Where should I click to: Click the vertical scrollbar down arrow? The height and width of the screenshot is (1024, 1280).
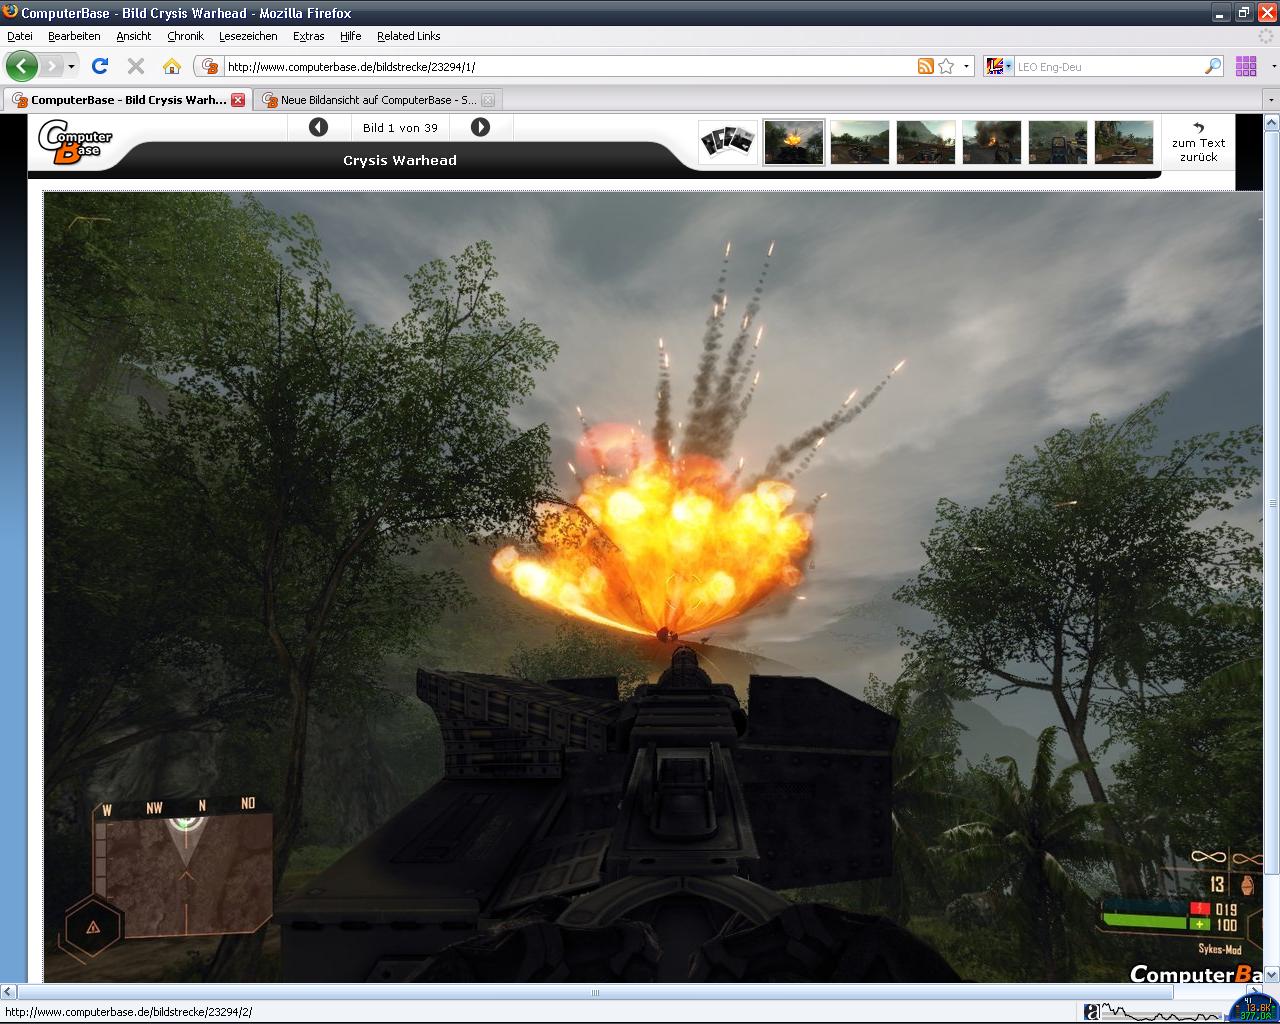click(1272, 974)
